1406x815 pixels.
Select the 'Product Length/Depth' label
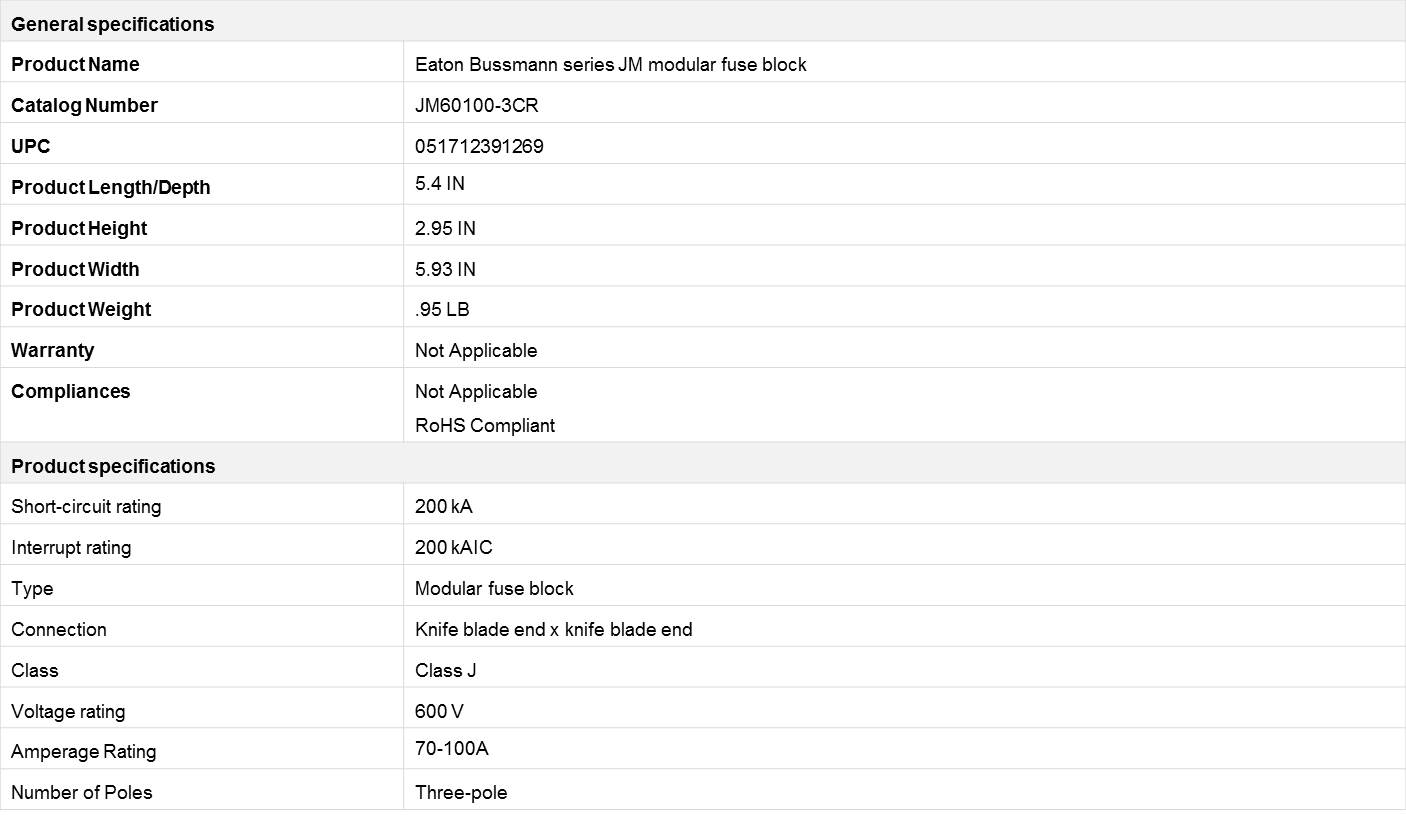pos(111,188)
